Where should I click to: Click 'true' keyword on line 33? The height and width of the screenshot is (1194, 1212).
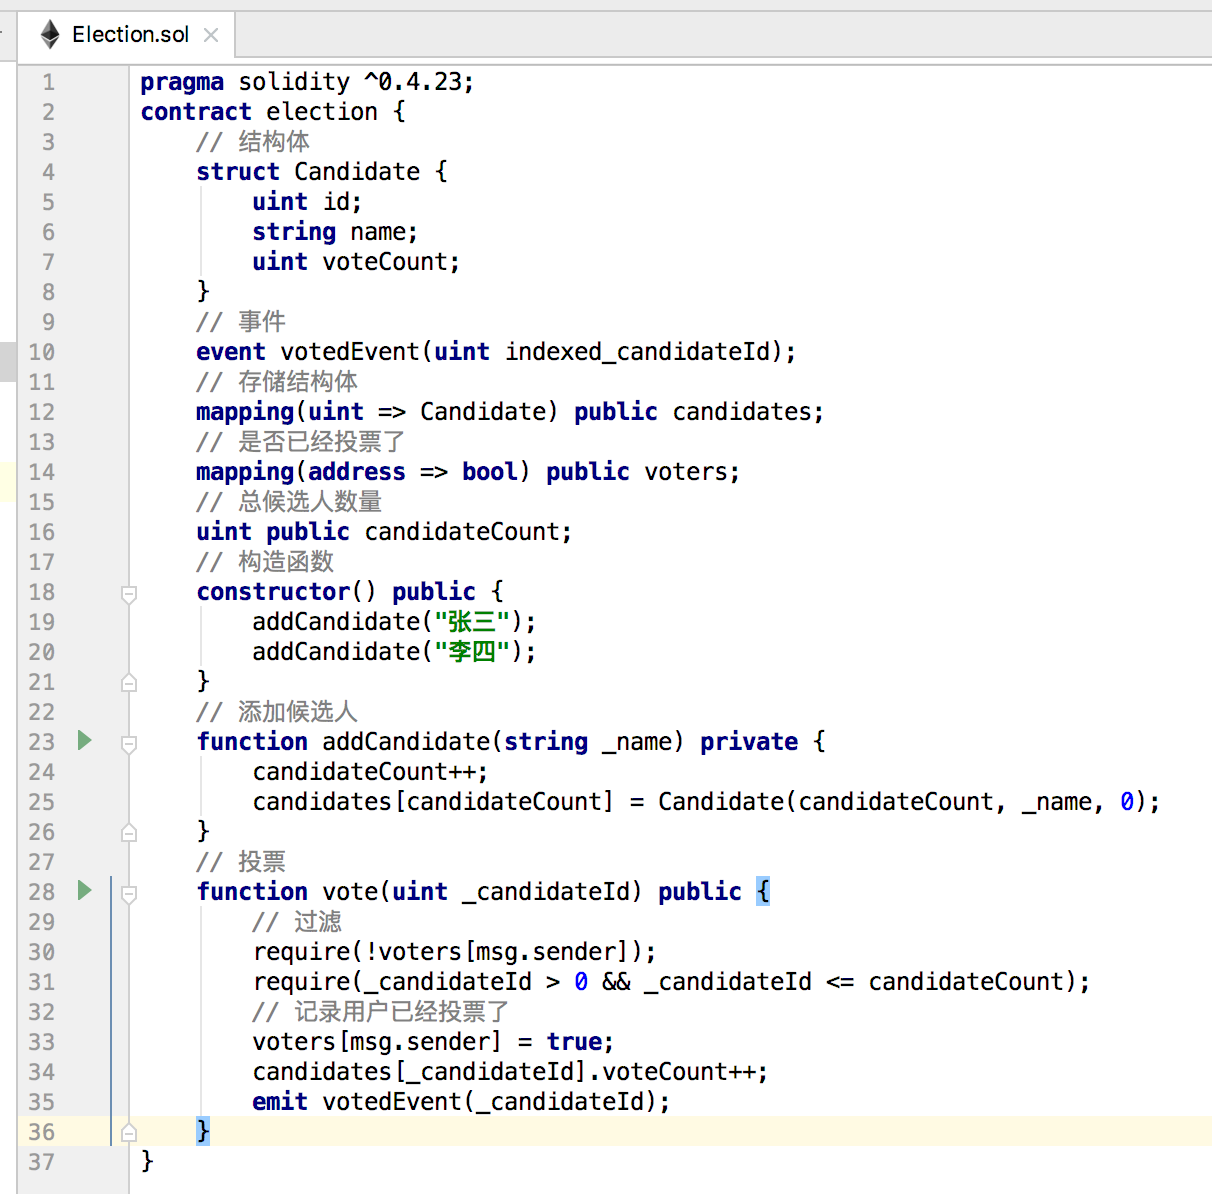pos(574,1042)
